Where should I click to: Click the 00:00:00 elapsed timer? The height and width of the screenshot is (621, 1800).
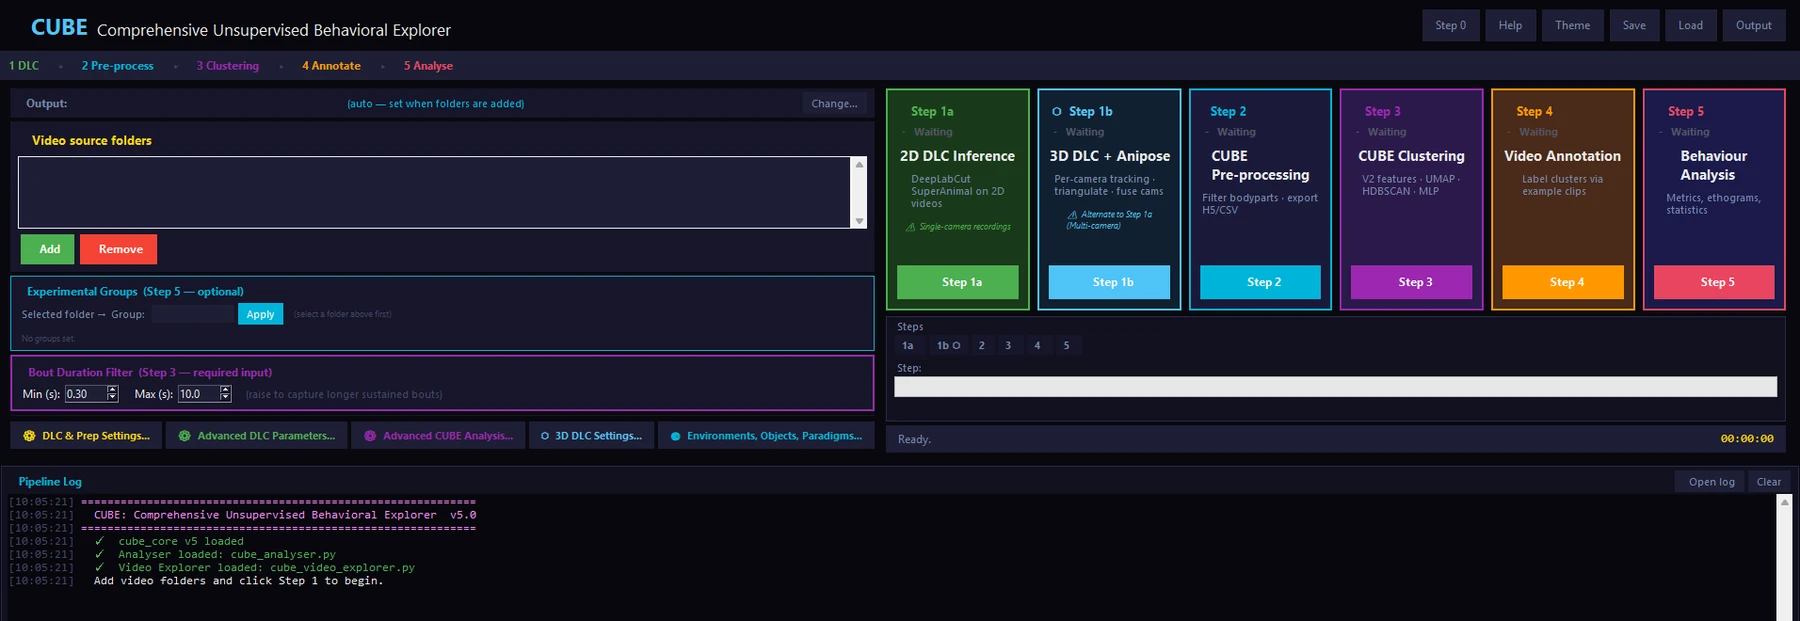(1746, 439)
